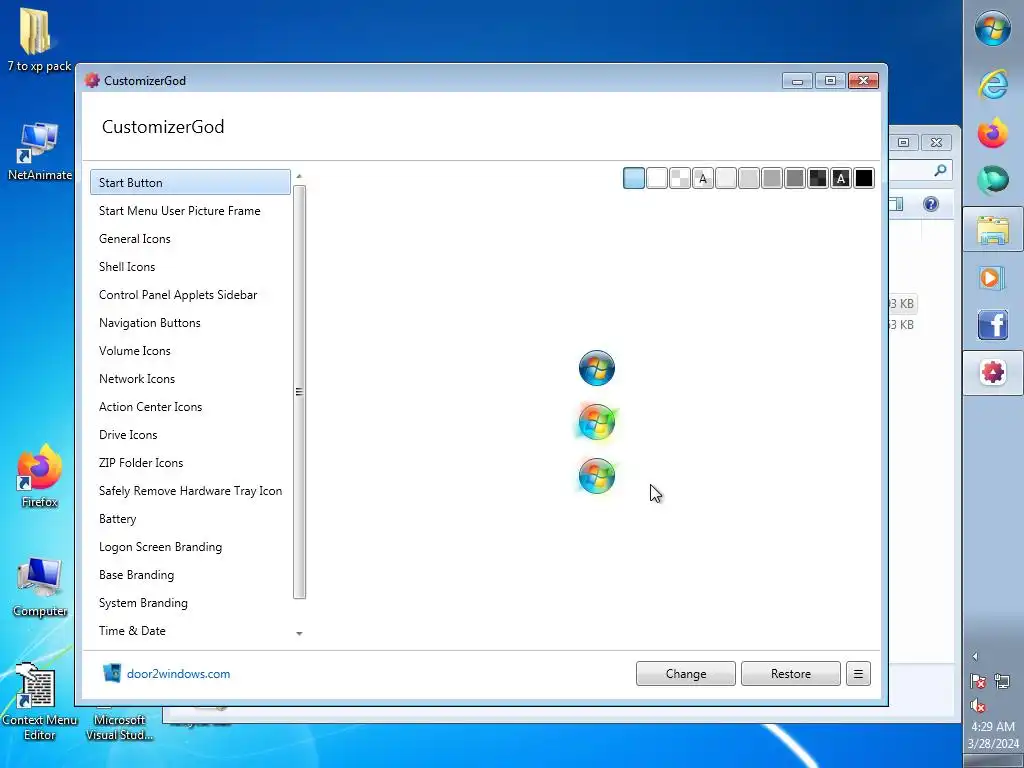Launch Firefox from the taskbar
Viewport: 1024px width, 768px height.
[993, 133]
